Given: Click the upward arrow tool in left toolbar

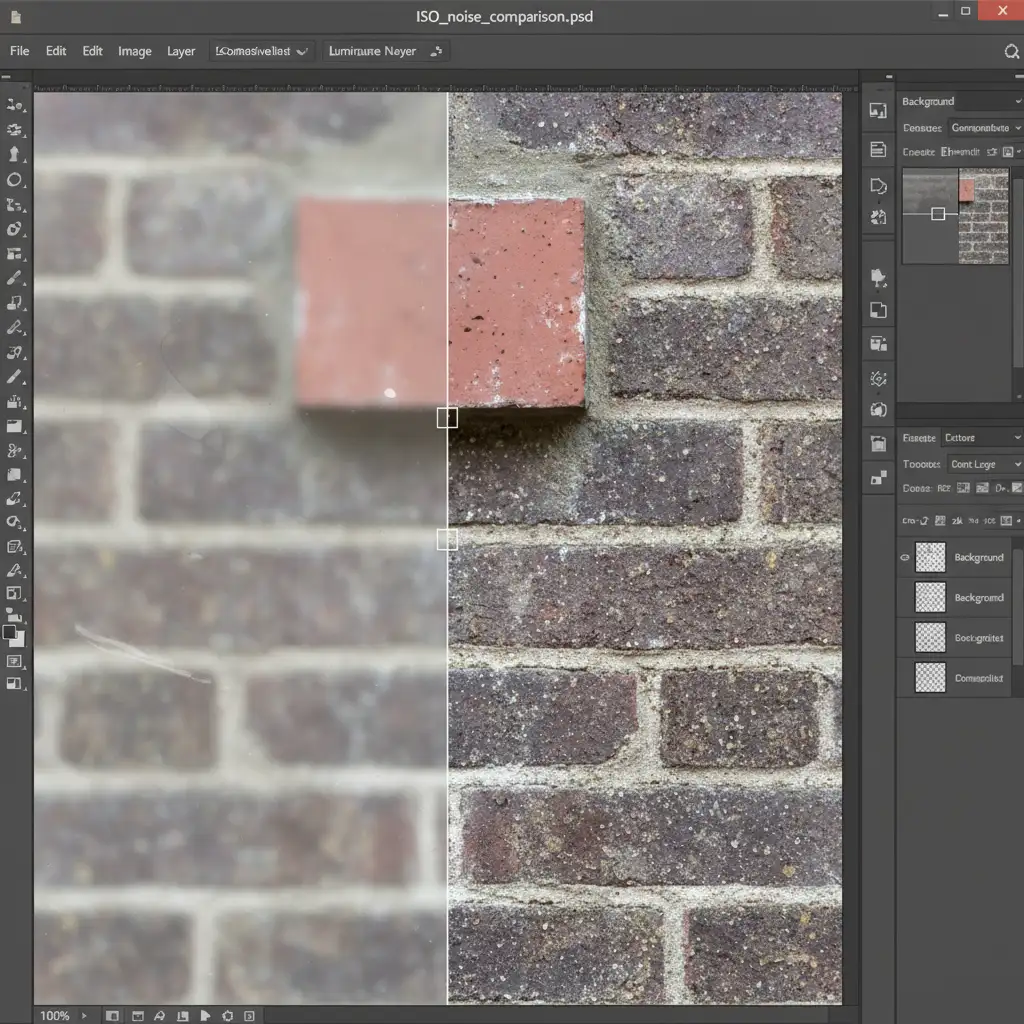Looking at the screenshot, I should point(15,154).
